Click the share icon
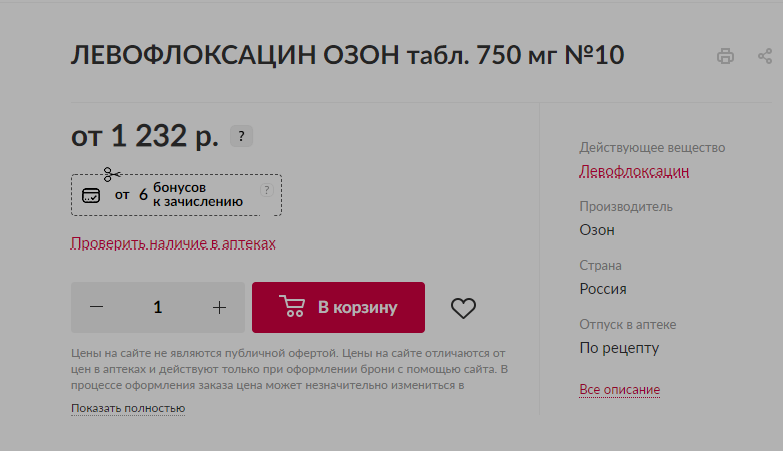The height and width of the screenshot is (451, 783). pos(765,57)
